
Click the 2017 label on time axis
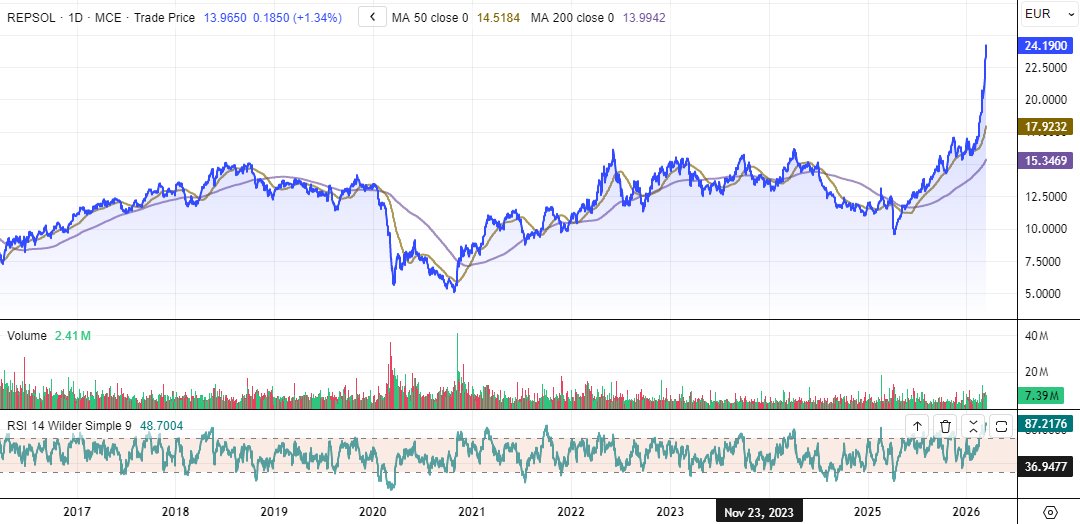[76, 512]
